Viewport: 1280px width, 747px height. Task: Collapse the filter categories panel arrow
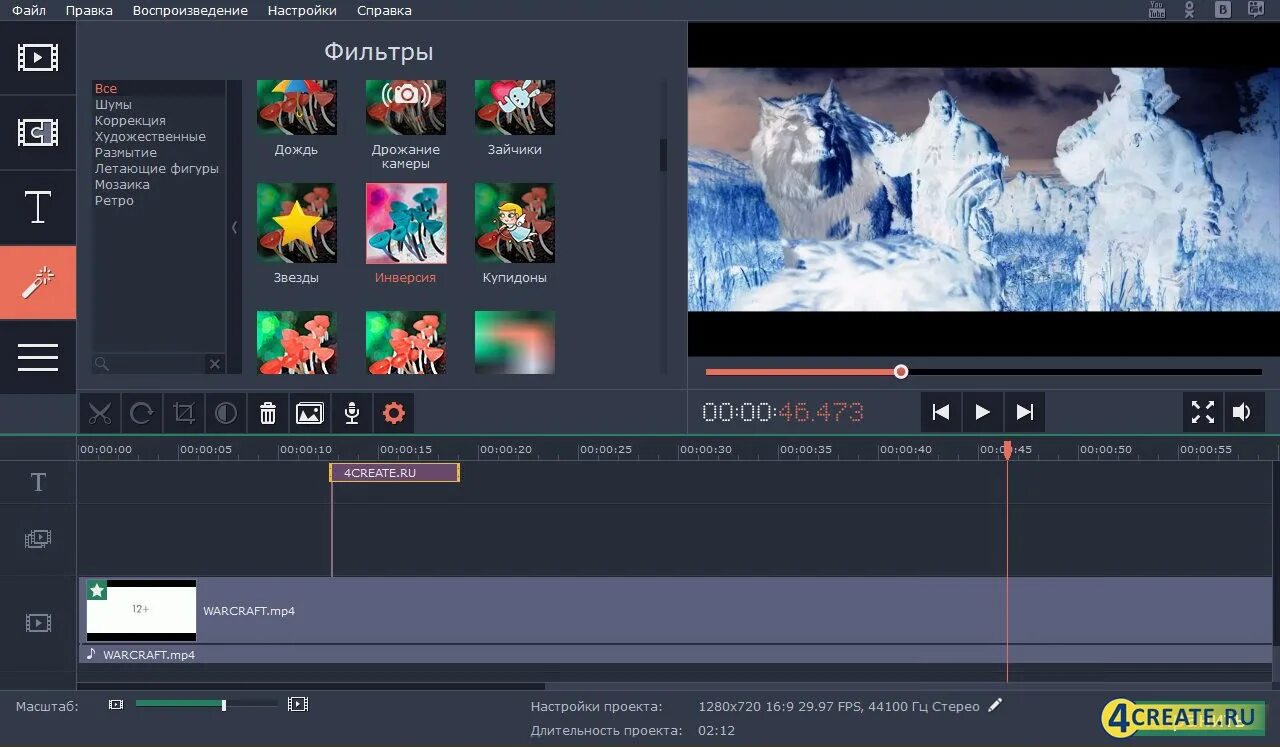[235, 227]
